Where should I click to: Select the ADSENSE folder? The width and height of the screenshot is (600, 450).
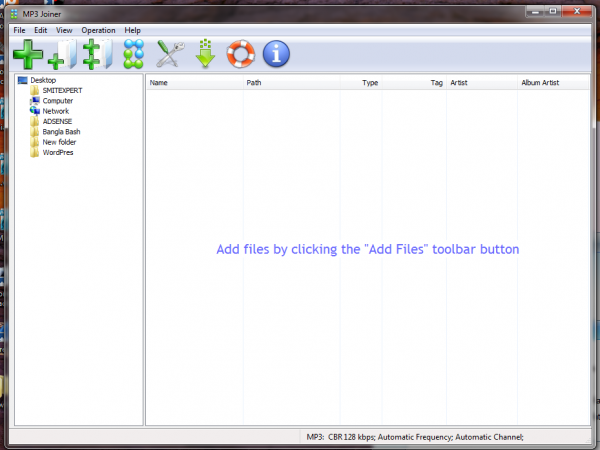pos(57,121)
